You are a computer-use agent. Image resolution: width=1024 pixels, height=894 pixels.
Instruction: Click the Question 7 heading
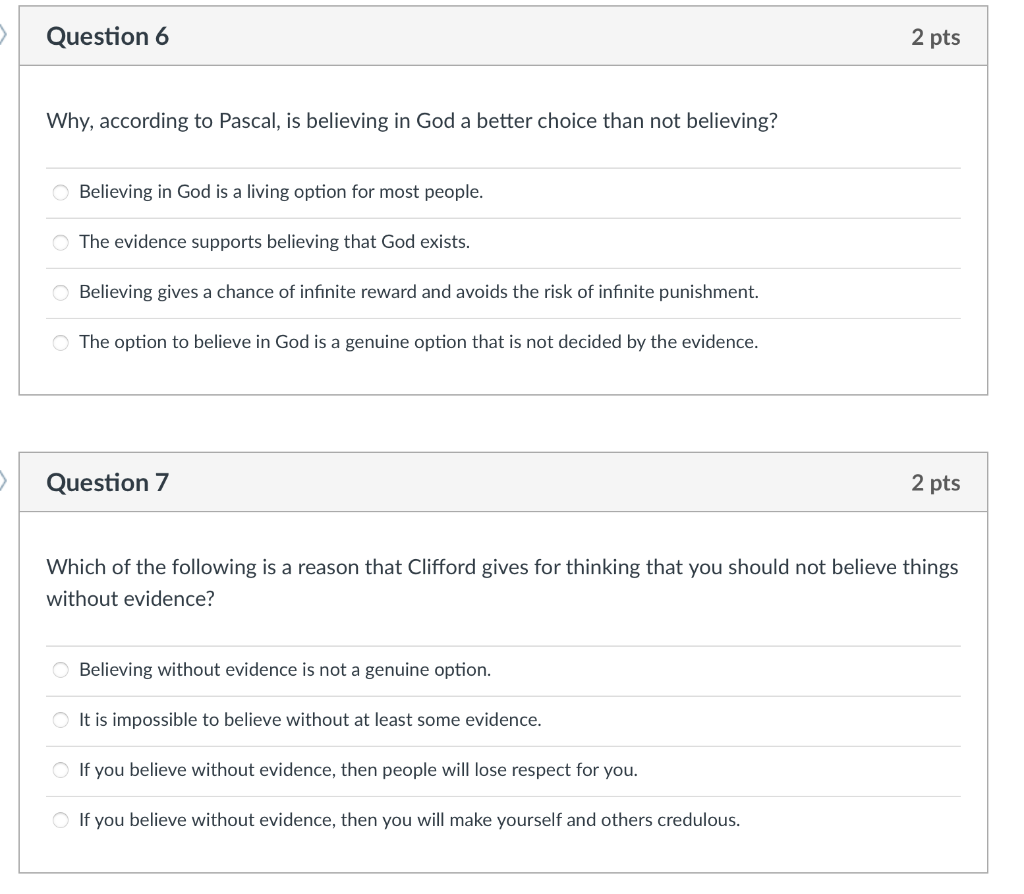click(x=105, y=482)
